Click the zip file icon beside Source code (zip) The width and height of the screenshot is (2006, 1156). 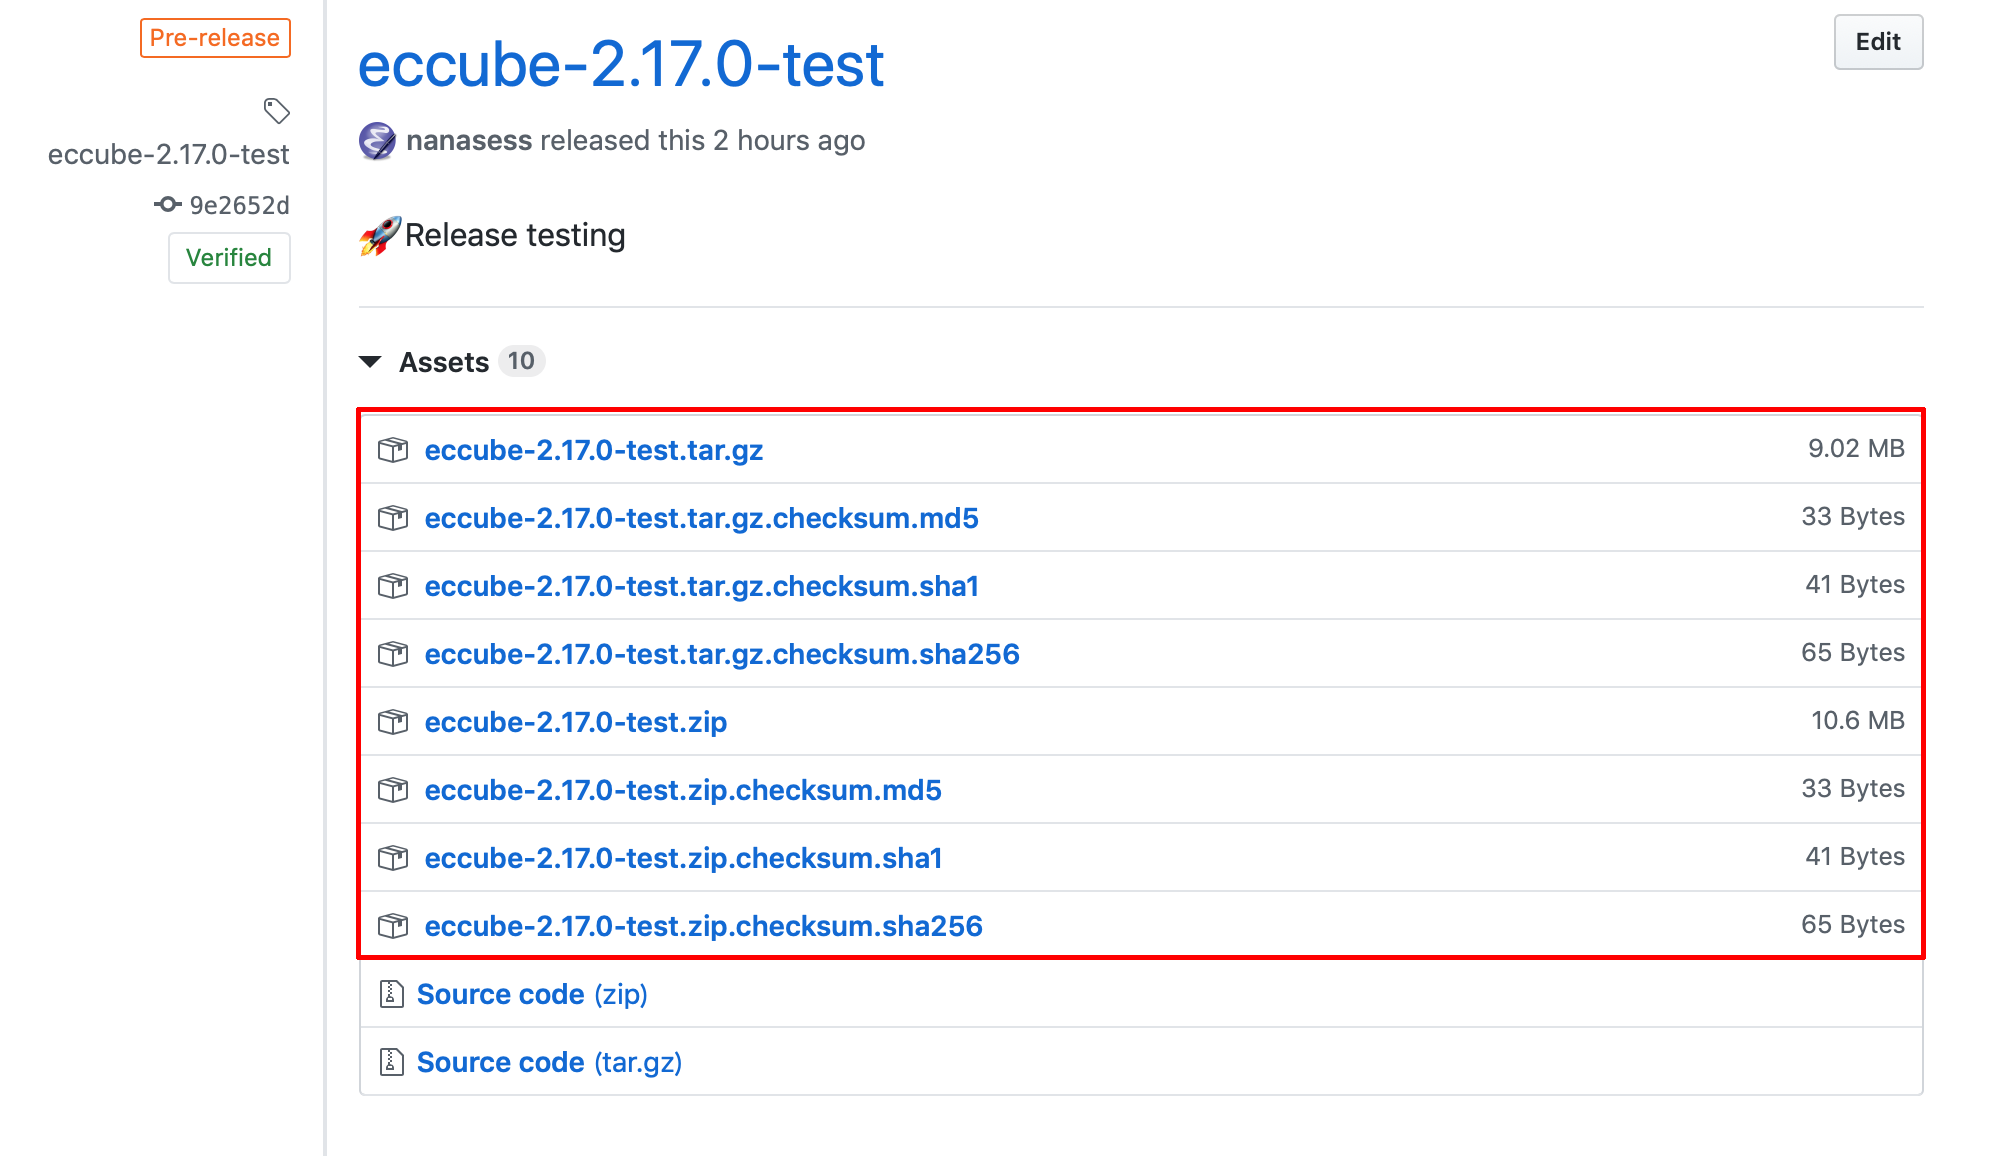click(390, 993)
